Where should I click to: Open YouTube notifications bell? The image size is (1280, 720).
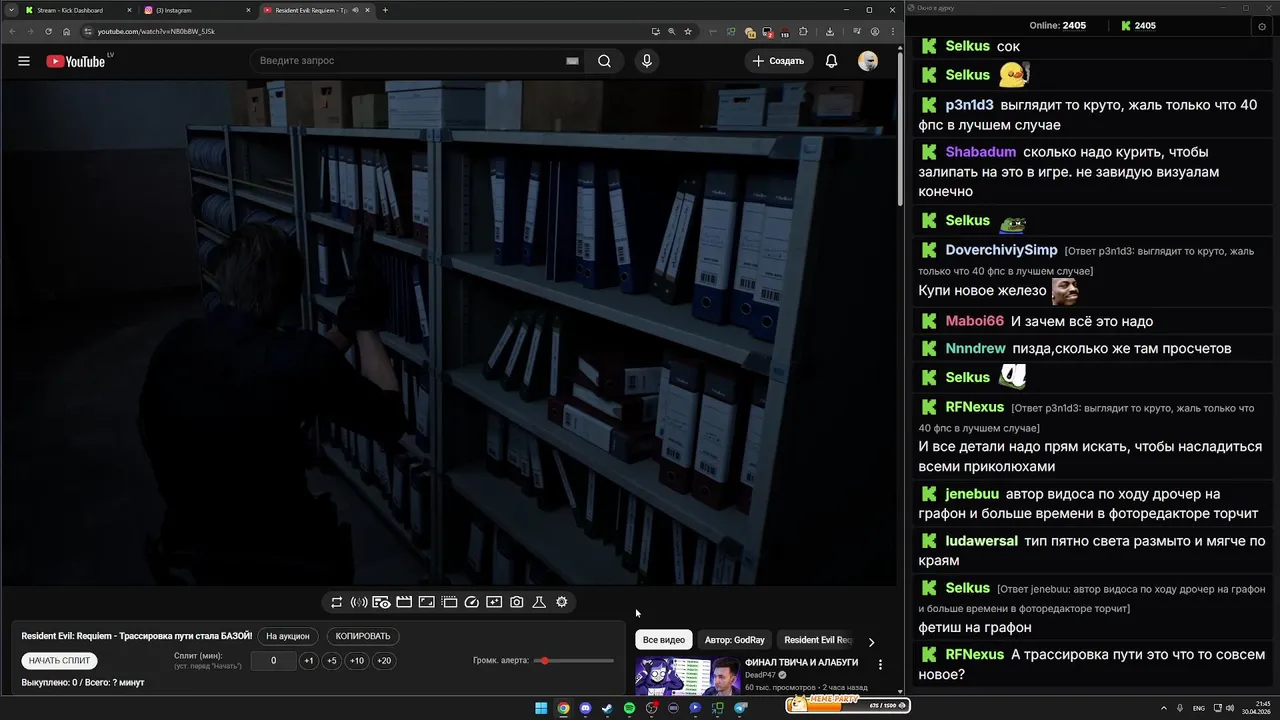pyautogui.click(x=831, y=61)
